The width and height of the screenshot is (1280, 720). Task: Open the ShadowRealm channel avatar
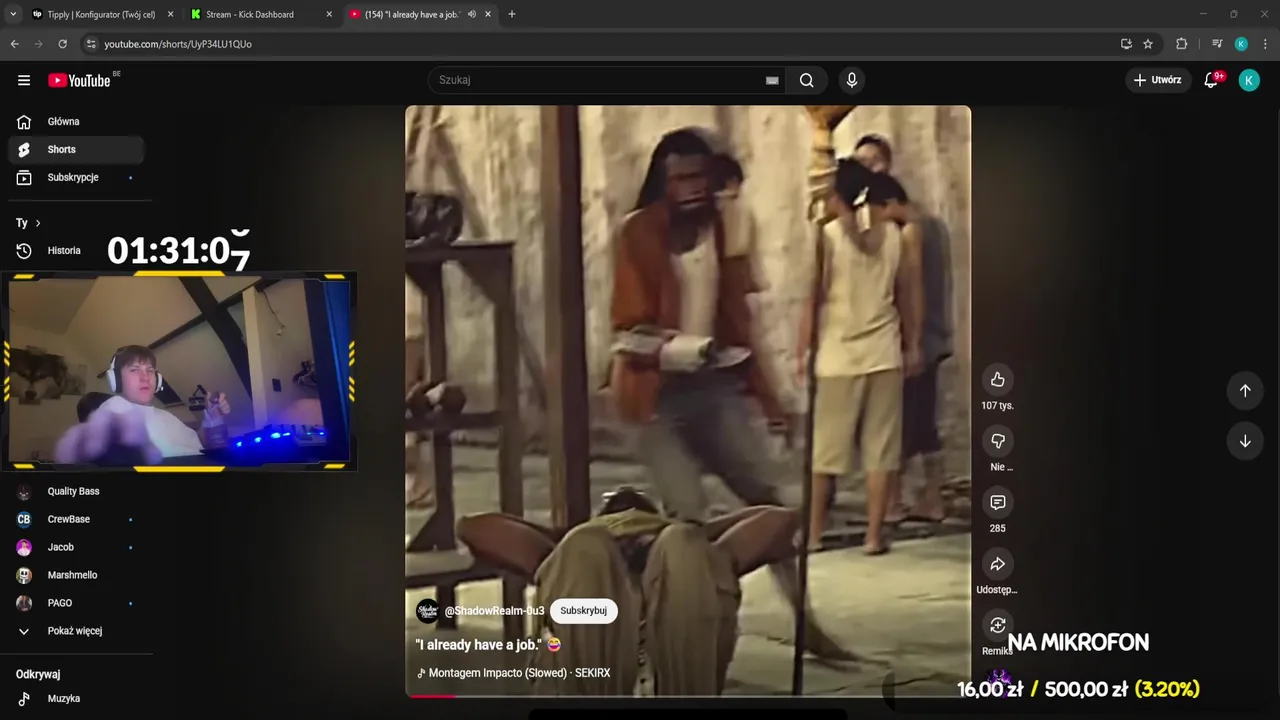click(427, 611)
